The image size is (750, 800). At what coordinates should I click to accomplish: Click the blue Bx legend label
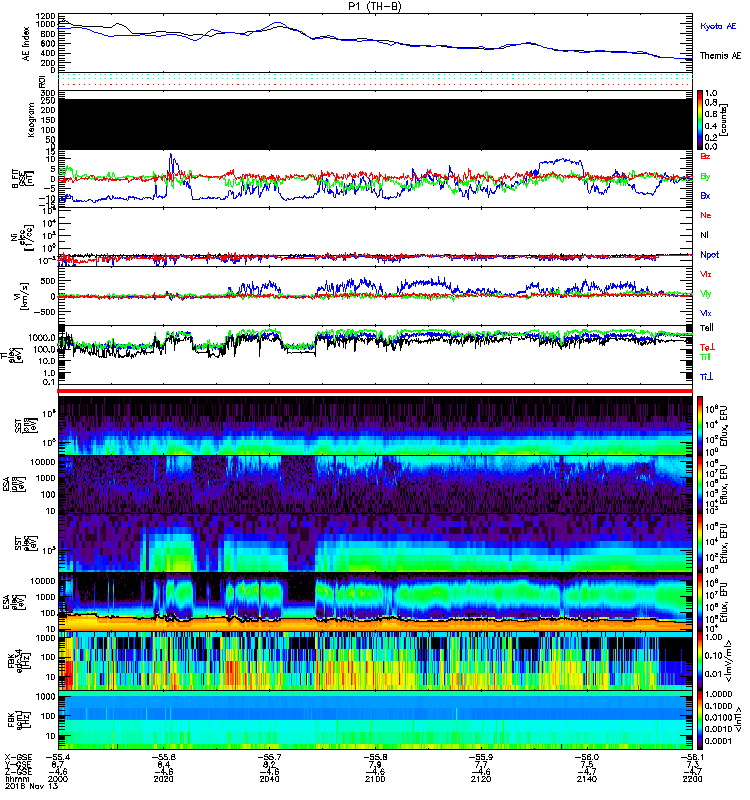705,195
